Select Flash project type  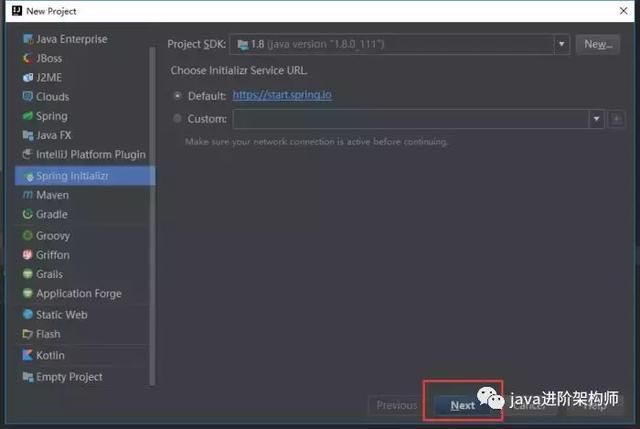48,334
